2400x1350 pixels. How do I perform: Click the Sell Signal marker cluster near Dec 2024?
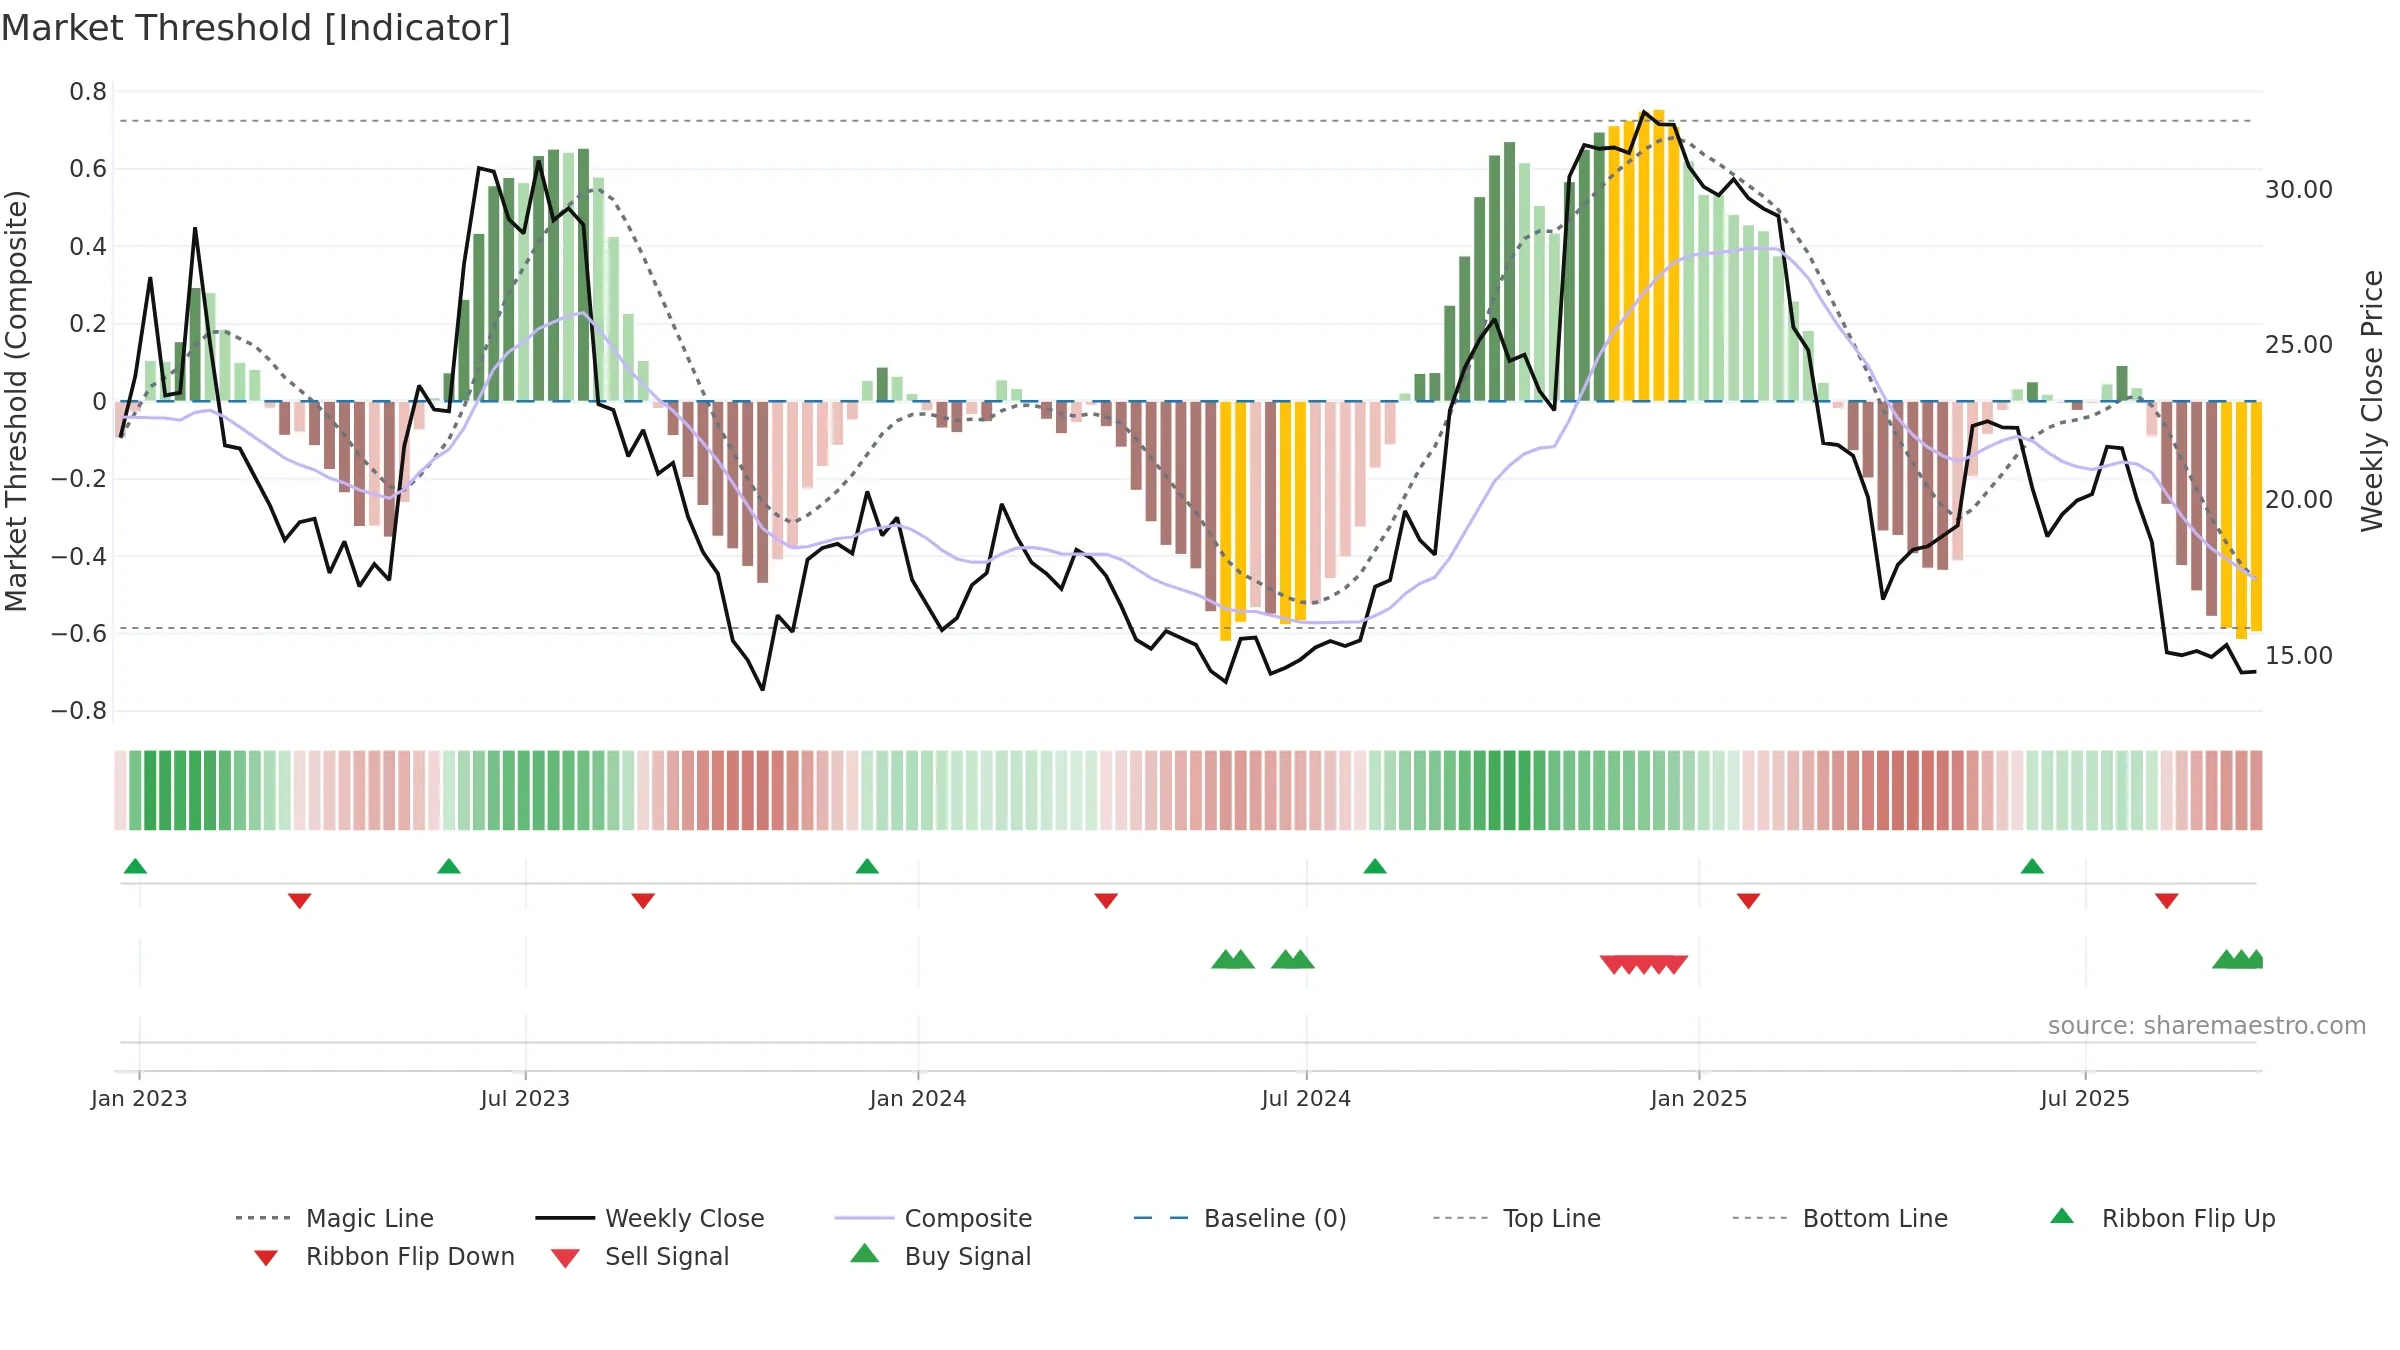click(1644, 964)
